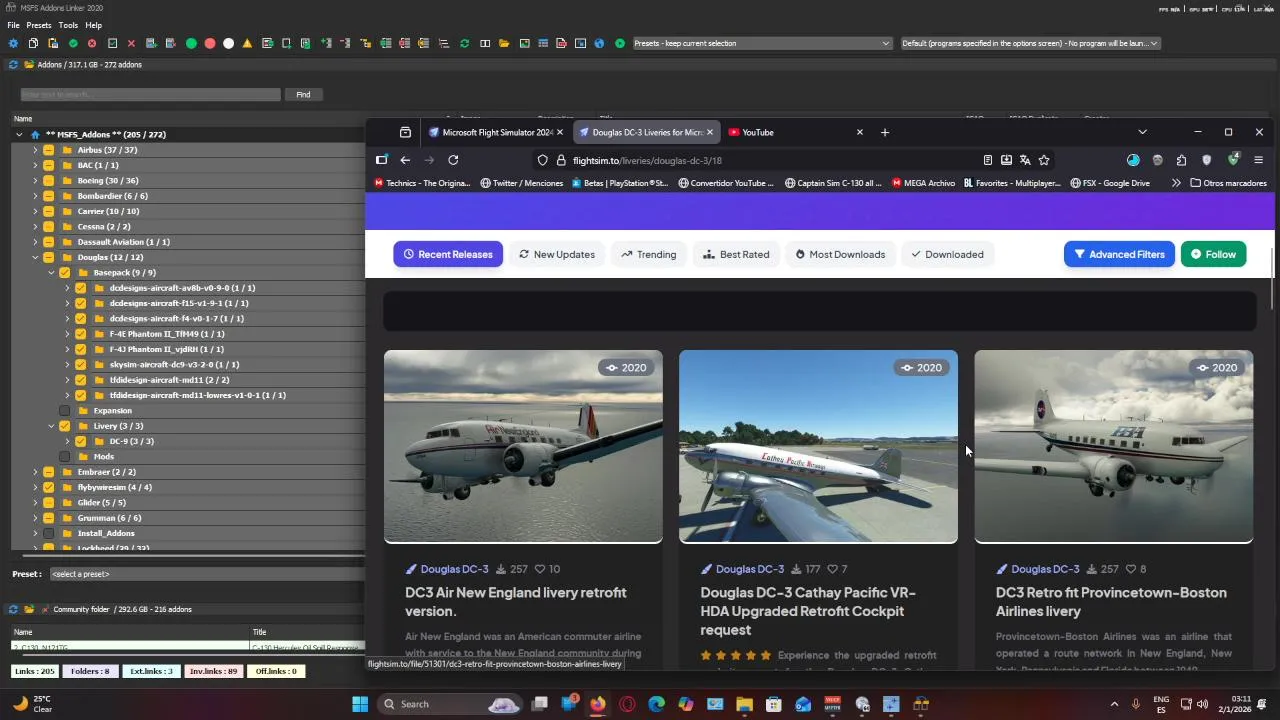The height and width of the screenshot is (720, 1280).
Task: Open Microsoft Edge from the taskbar
Action: (x=657, y=704)
